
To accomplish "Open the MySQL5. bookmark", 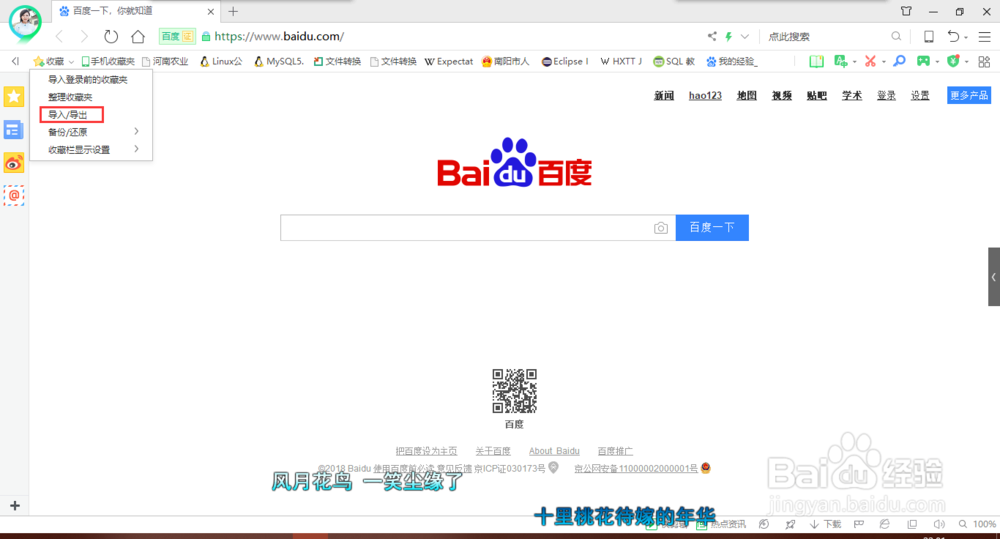I will pos(279,61).
